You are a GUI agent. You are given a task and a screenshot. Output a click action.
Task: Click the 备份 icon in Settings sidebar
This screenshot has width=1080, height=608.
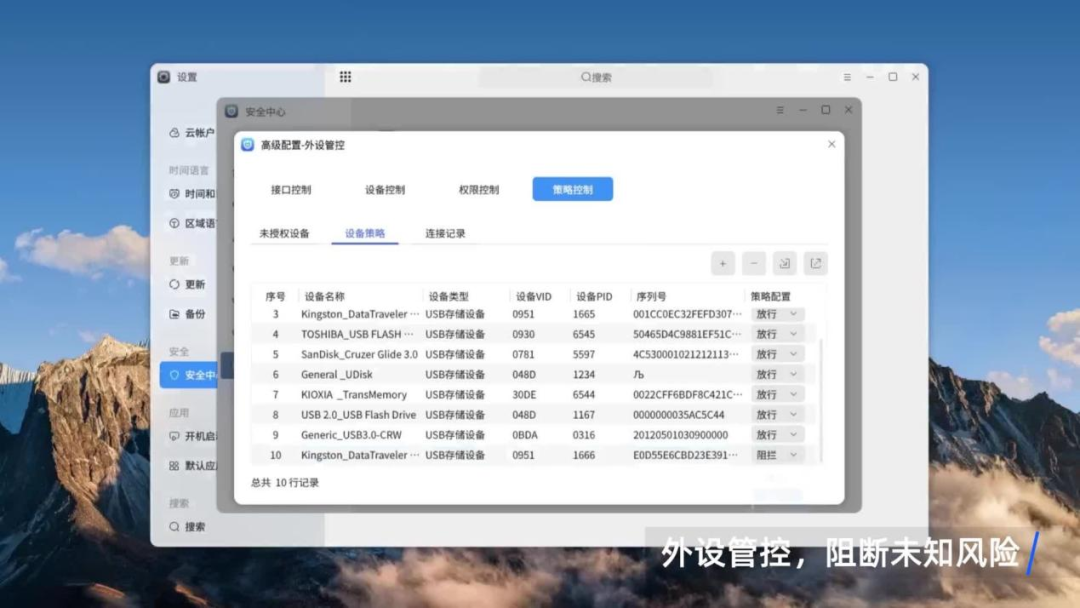click(x=174, y=314)
